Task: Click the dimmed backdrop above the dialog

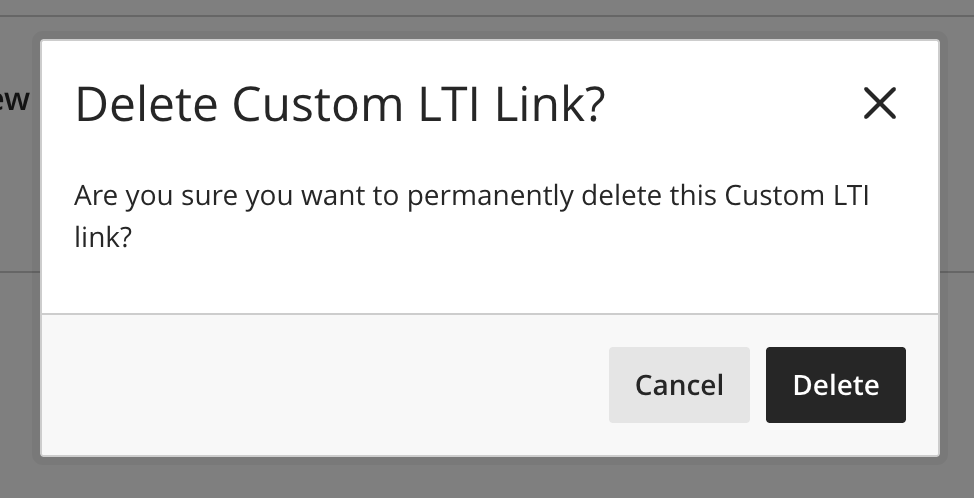Action: [x=487, y=18]
